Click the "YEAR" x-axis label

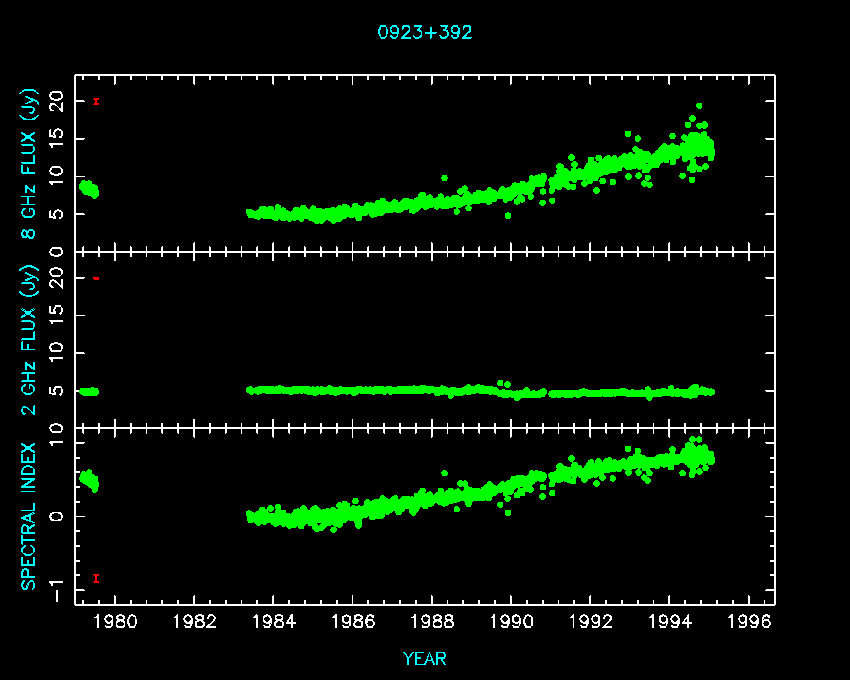point(424,659)
